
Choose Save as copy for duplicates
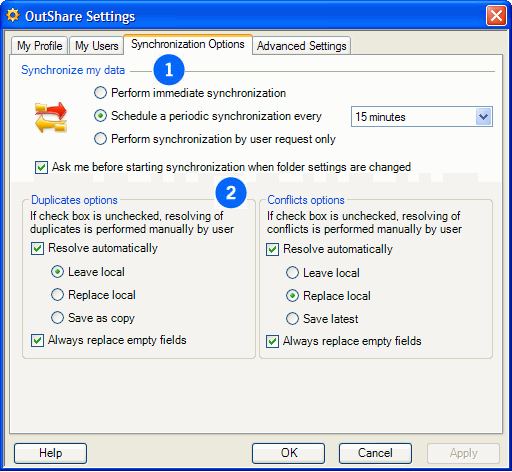[x=57, y=318]
